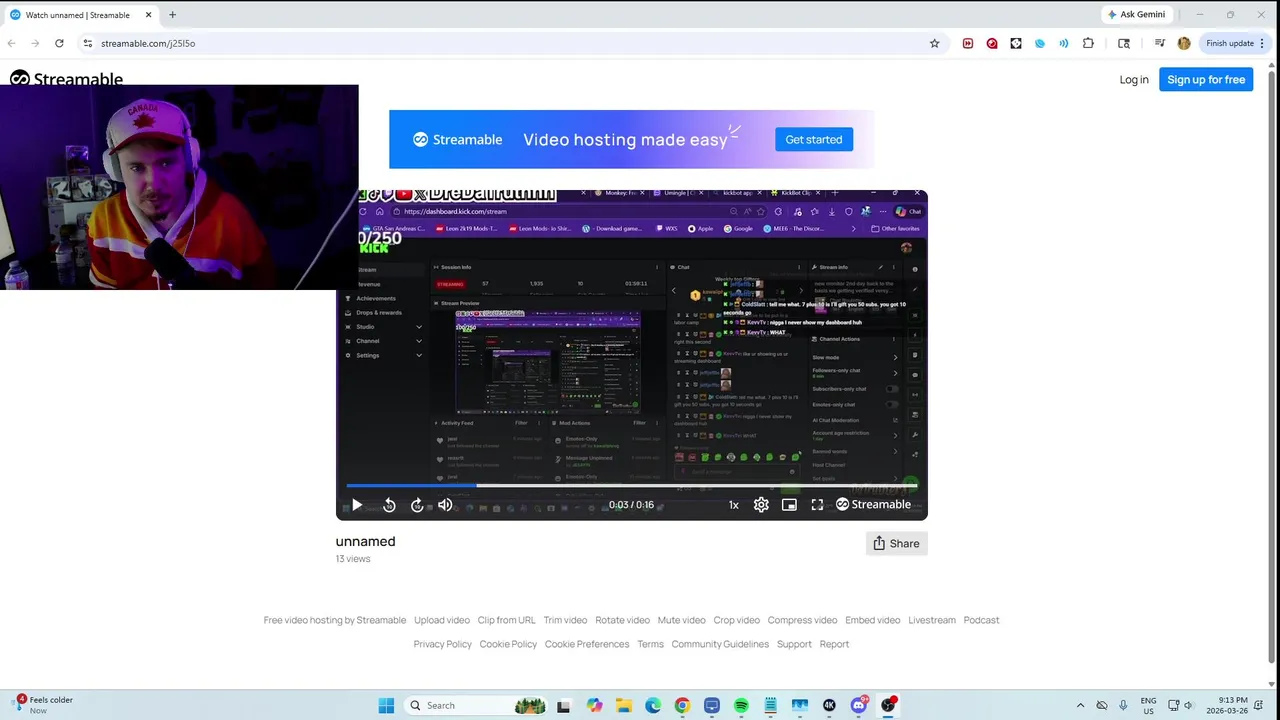1280x720 pixels.
Task: Play the video
Action: pyautogui.click(x=357, y=505)
